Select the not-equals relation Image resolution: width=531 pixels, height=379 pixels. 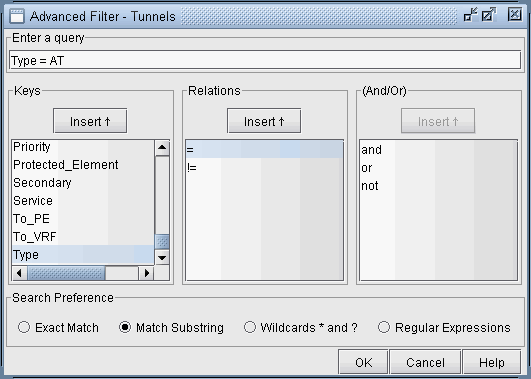pos(264,167)
